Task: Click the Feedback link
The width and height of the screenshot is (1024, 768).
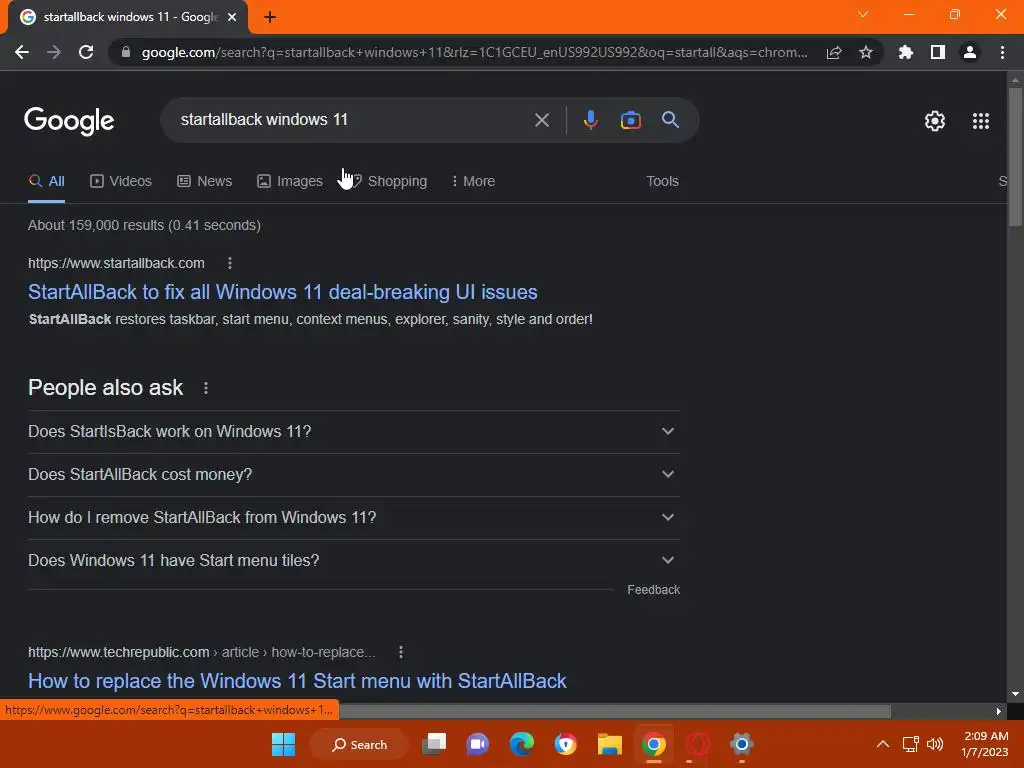Action: [x=654, y=590]
